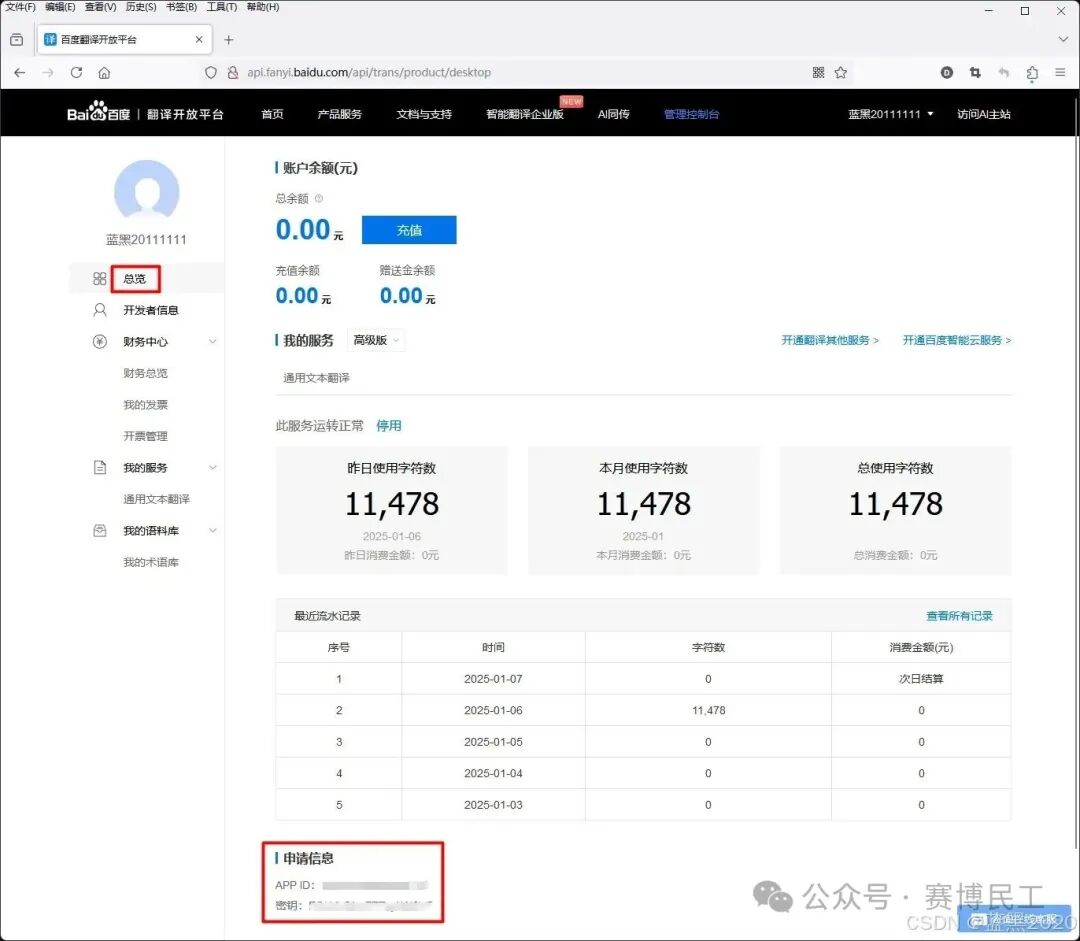Click the blue 充值 button

[x=408, y=230]
